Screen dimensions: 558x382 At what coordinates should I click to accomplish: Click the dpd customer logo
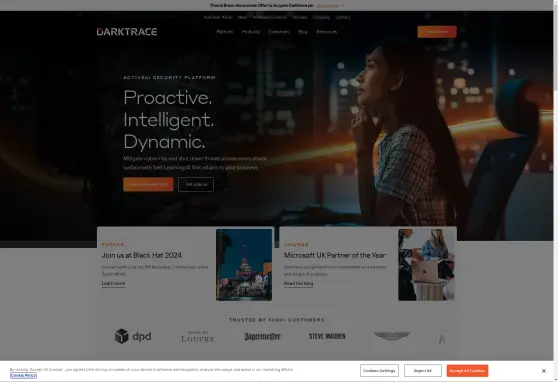133,336
